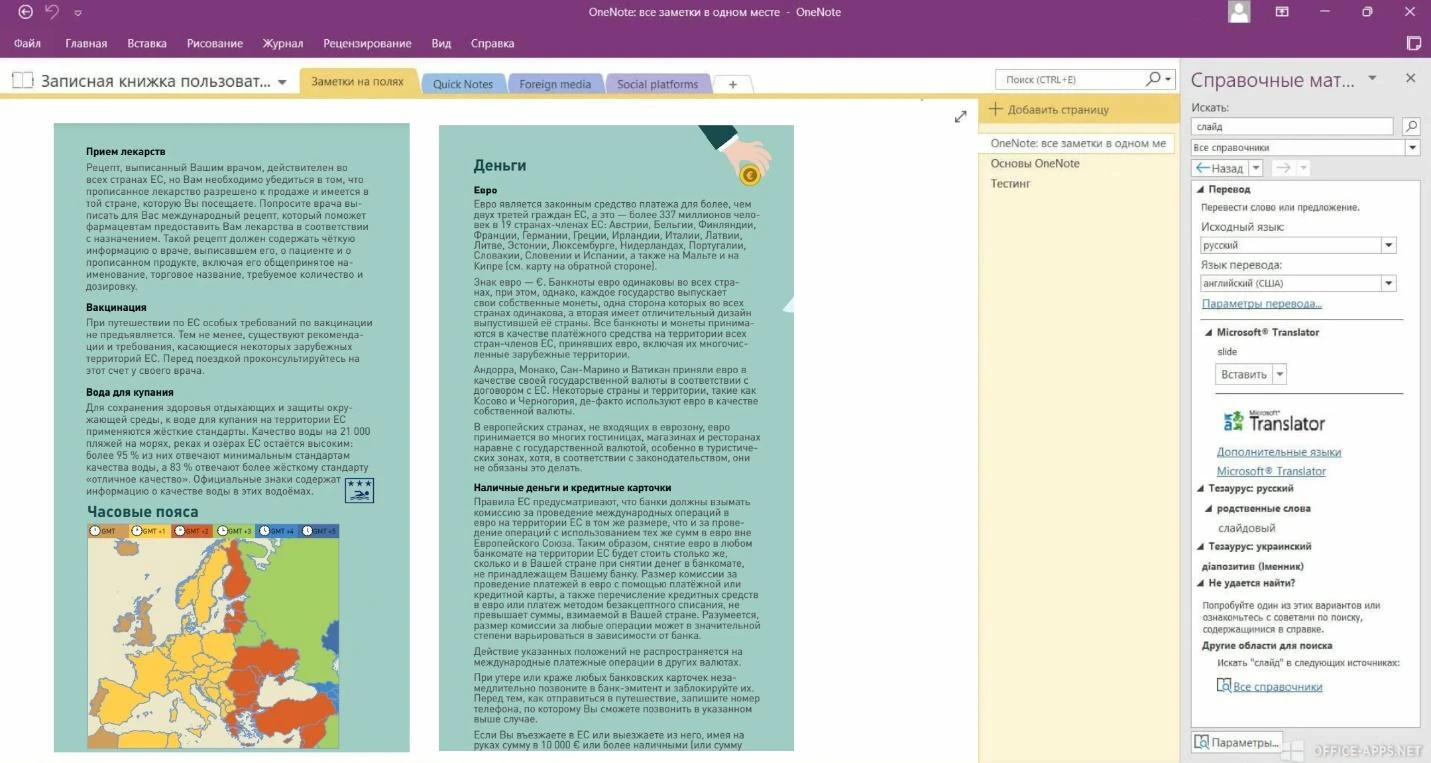Switch to the Quick Notes section tab
This screenshot has height=763, width=1431.
tap(463, 84)
